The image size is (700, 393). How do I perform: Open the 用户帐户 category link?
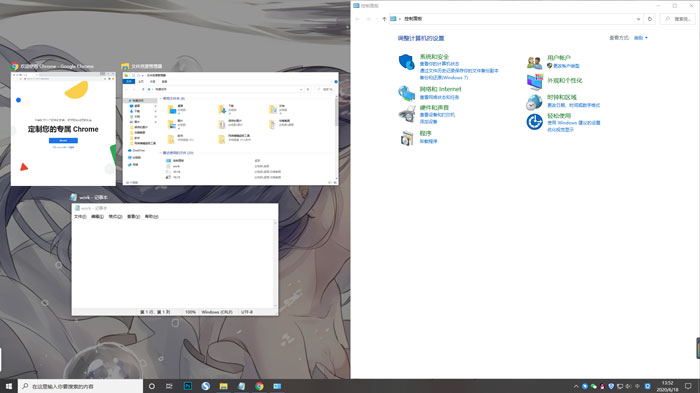pyautogui.click(x=559, y=58)
